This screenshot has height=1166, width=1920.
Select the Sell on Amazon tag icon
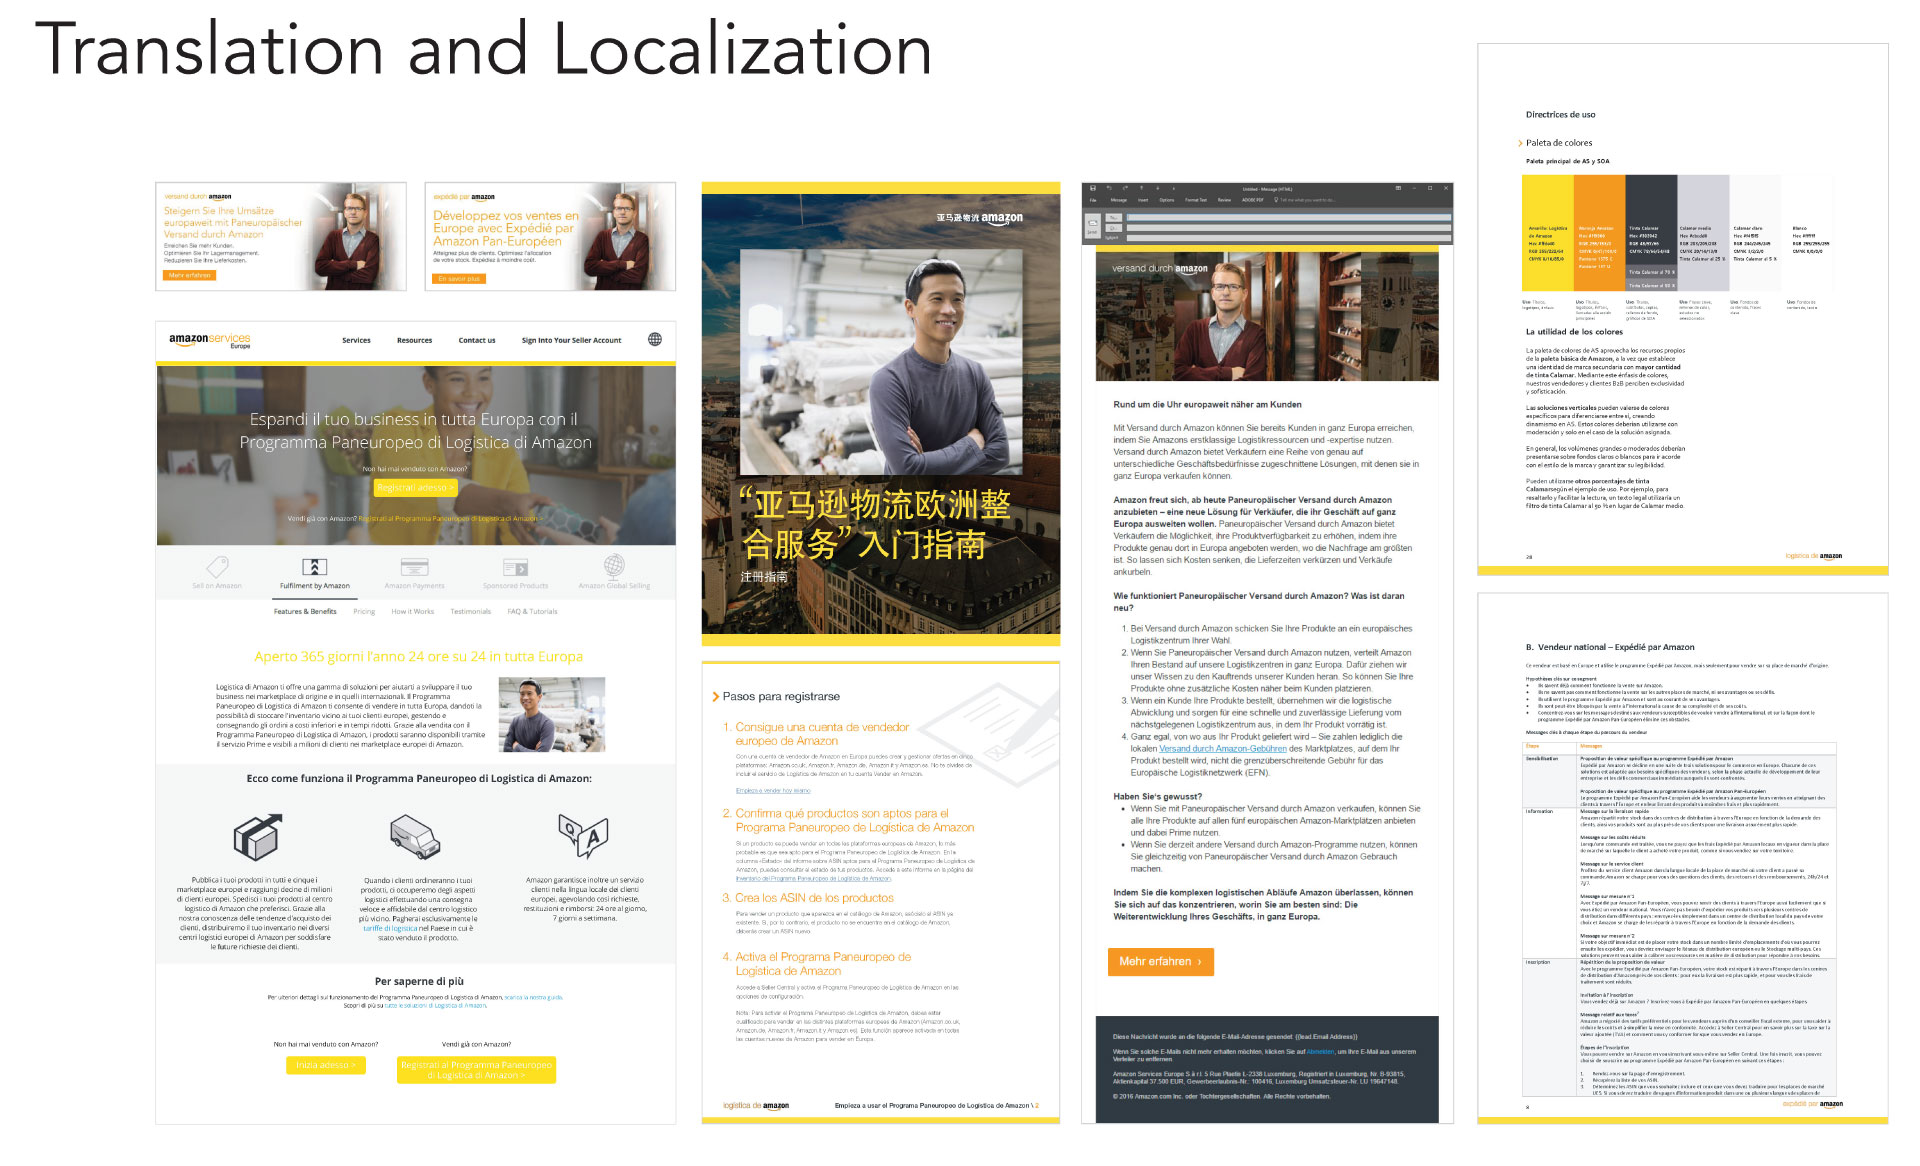point(217,566)
